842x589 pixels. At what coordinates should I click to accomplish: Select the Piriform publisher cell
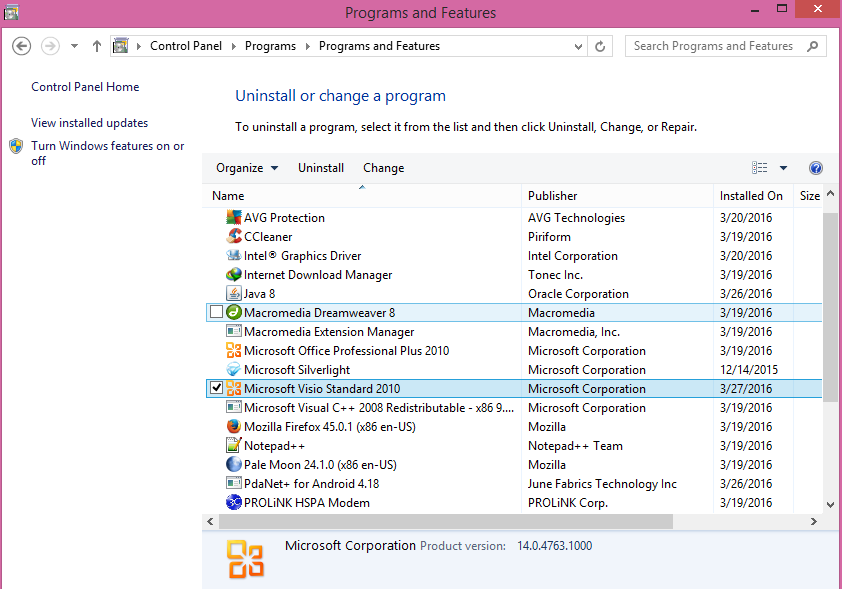(x=549, y=237)
